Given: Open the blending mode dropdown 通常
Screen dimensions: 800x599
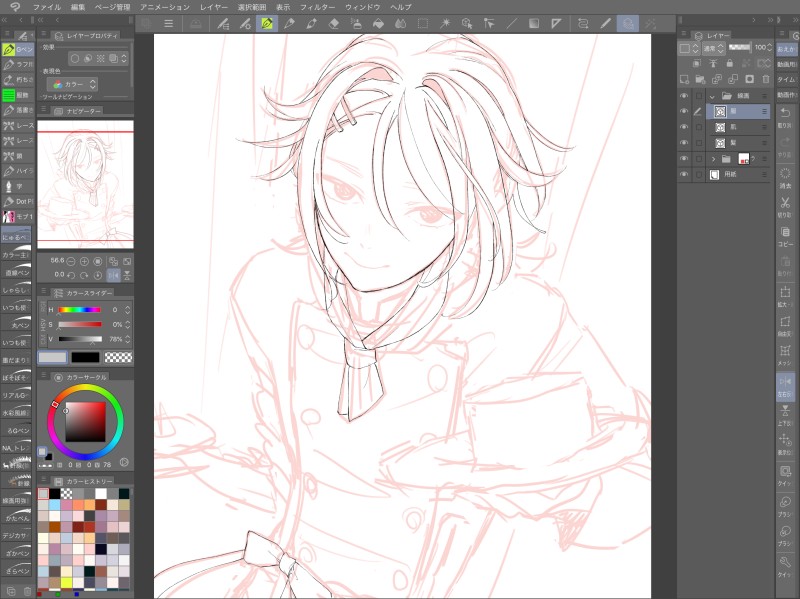Looking at the screenshot, I should pos(714,48).
